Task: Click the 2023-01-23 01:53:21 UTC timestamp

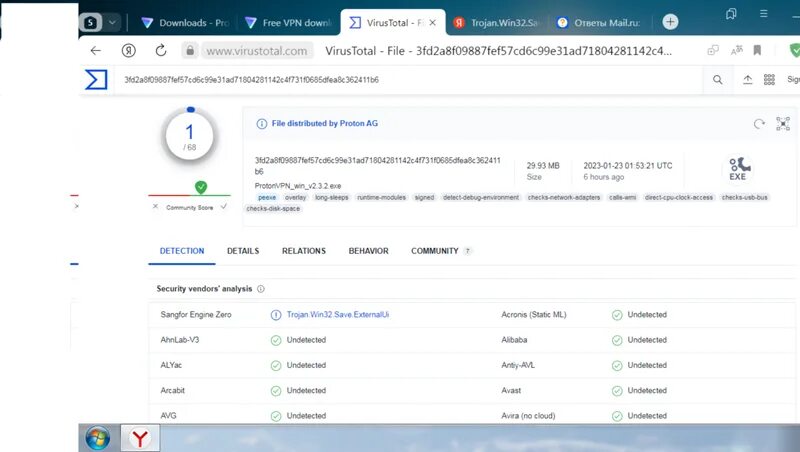Action: 628,166
